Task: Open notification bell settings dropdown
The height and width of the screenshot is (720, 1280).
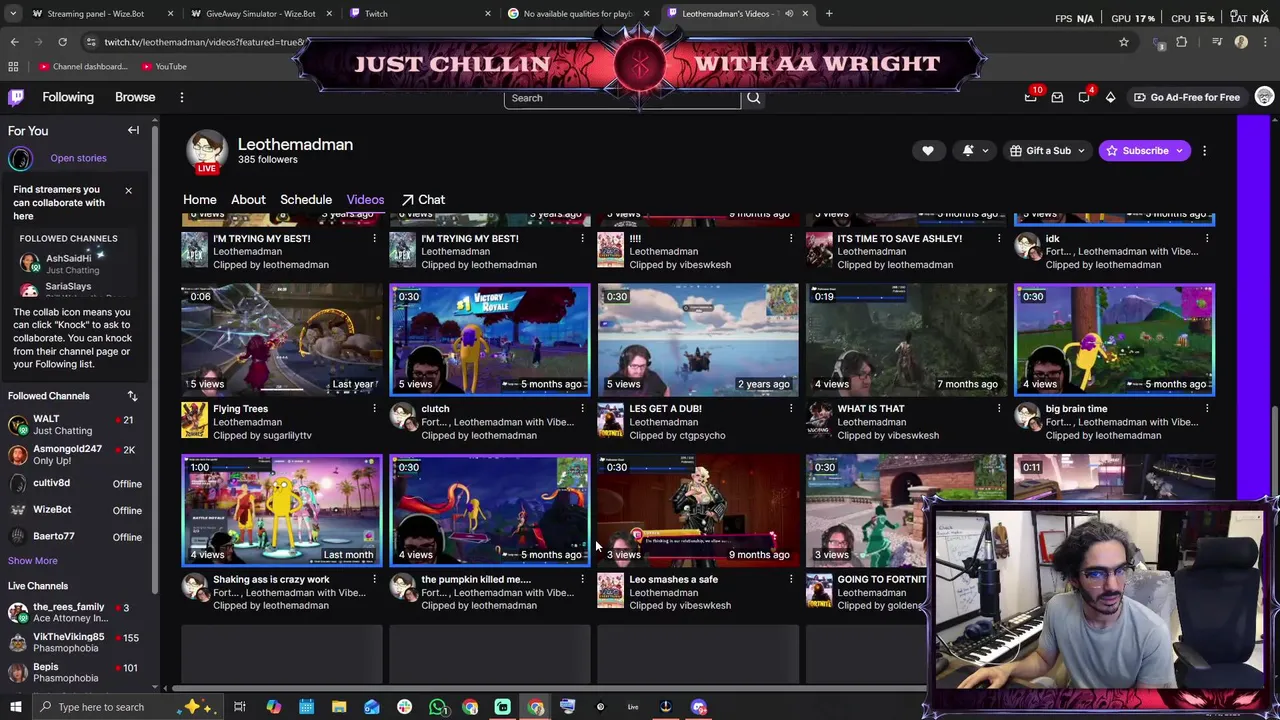Action: pyautogui.click(x=975, y=151)
